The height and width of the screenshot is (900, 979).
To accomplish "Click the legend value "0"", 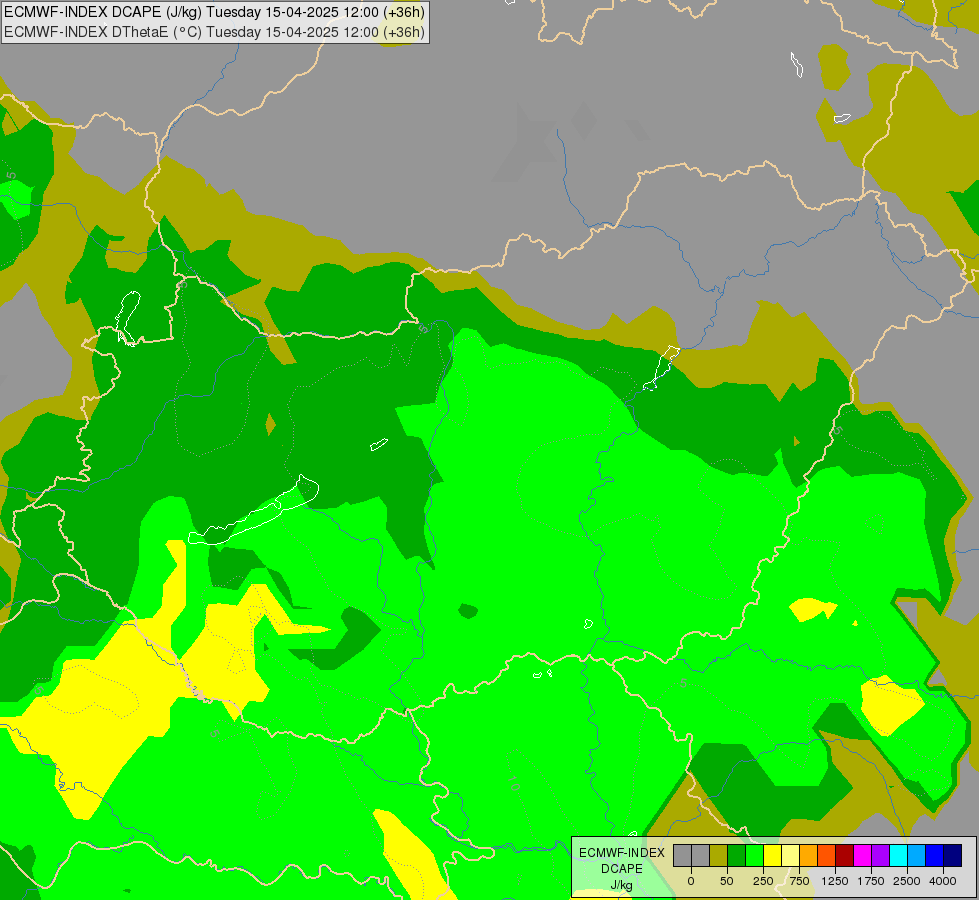I will pos(691,881).
